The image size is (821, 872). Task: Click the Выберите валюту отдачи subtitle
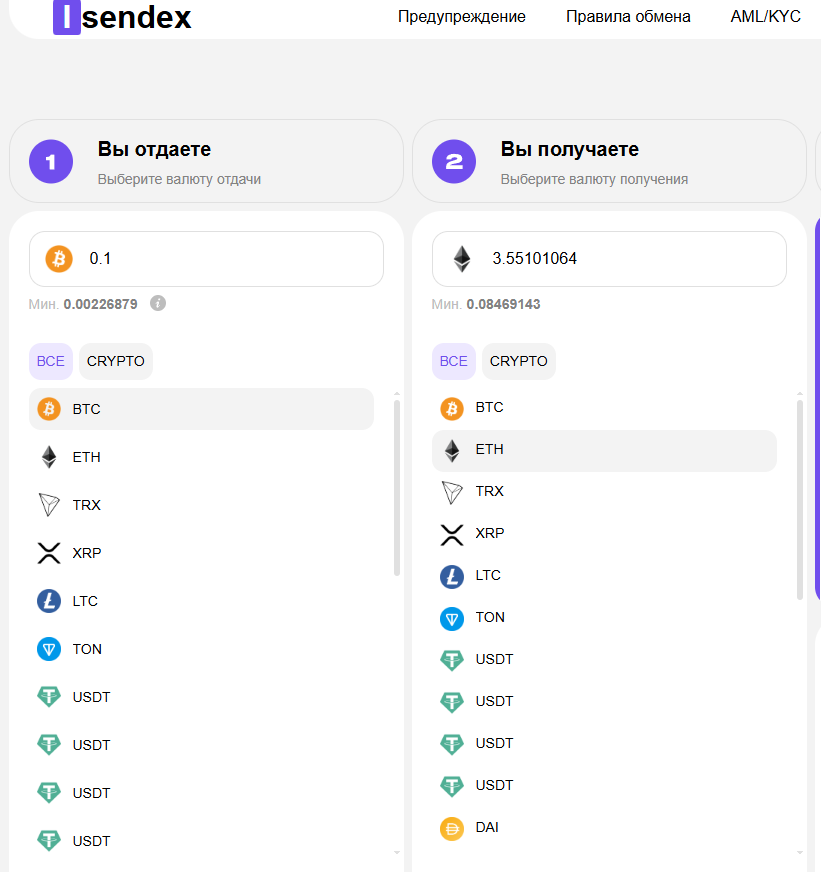pyautogui.click(x=179, y=179)
